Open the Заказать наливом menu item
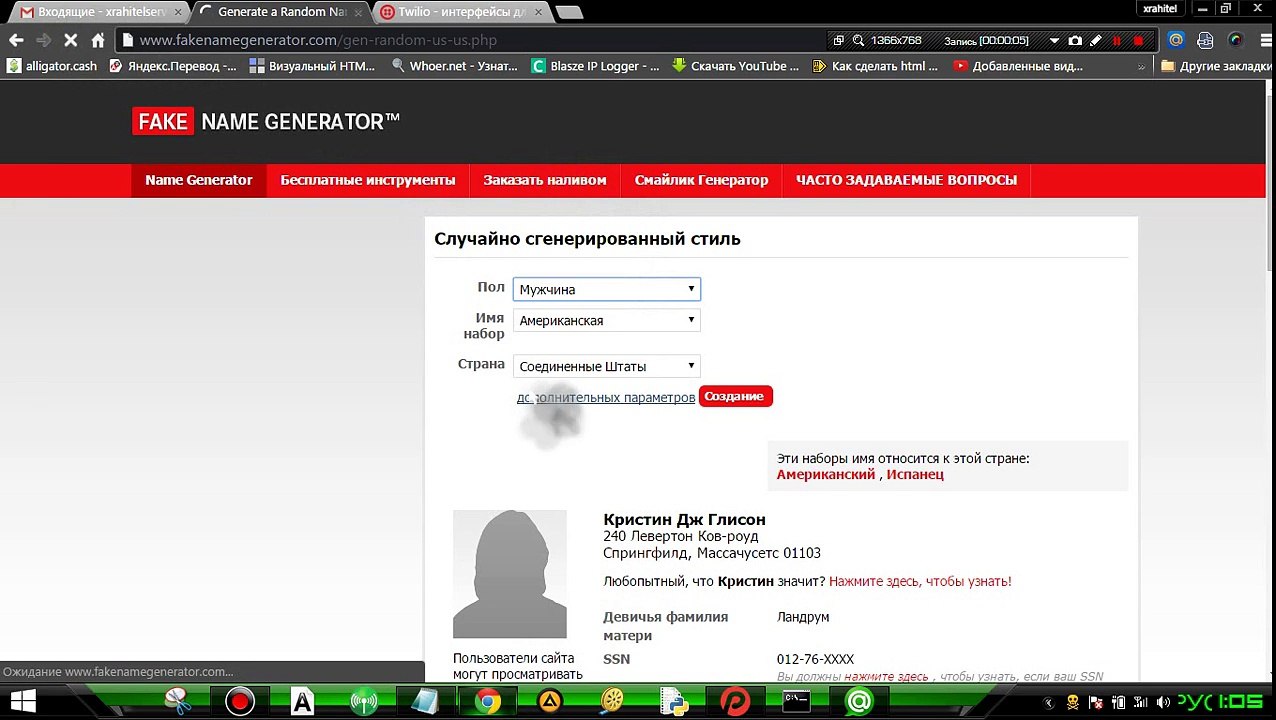Image resolution: width=1276 pixels, height=720 pixels. point(545,180)
